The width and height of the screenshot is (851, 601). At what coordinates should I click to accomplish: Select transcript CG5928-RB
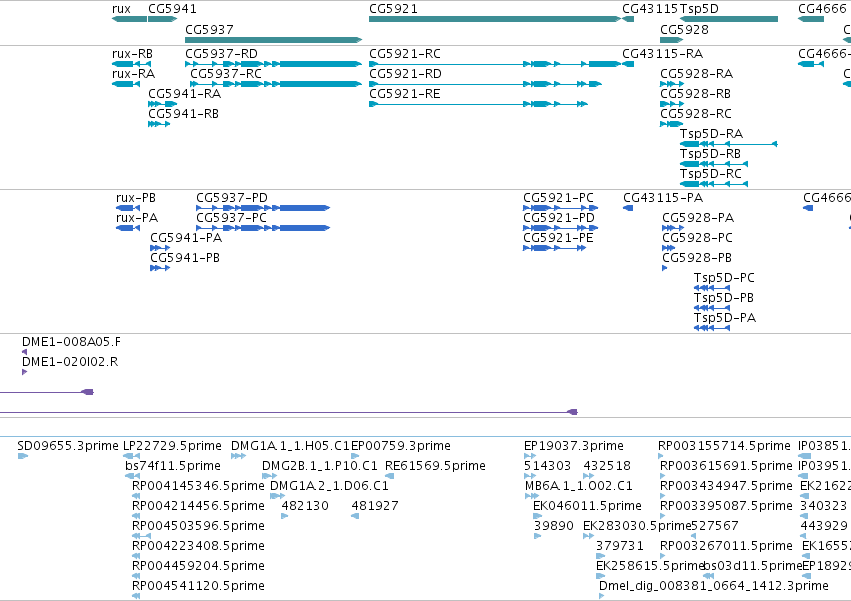pyautogui.click(x=672, y=104)
